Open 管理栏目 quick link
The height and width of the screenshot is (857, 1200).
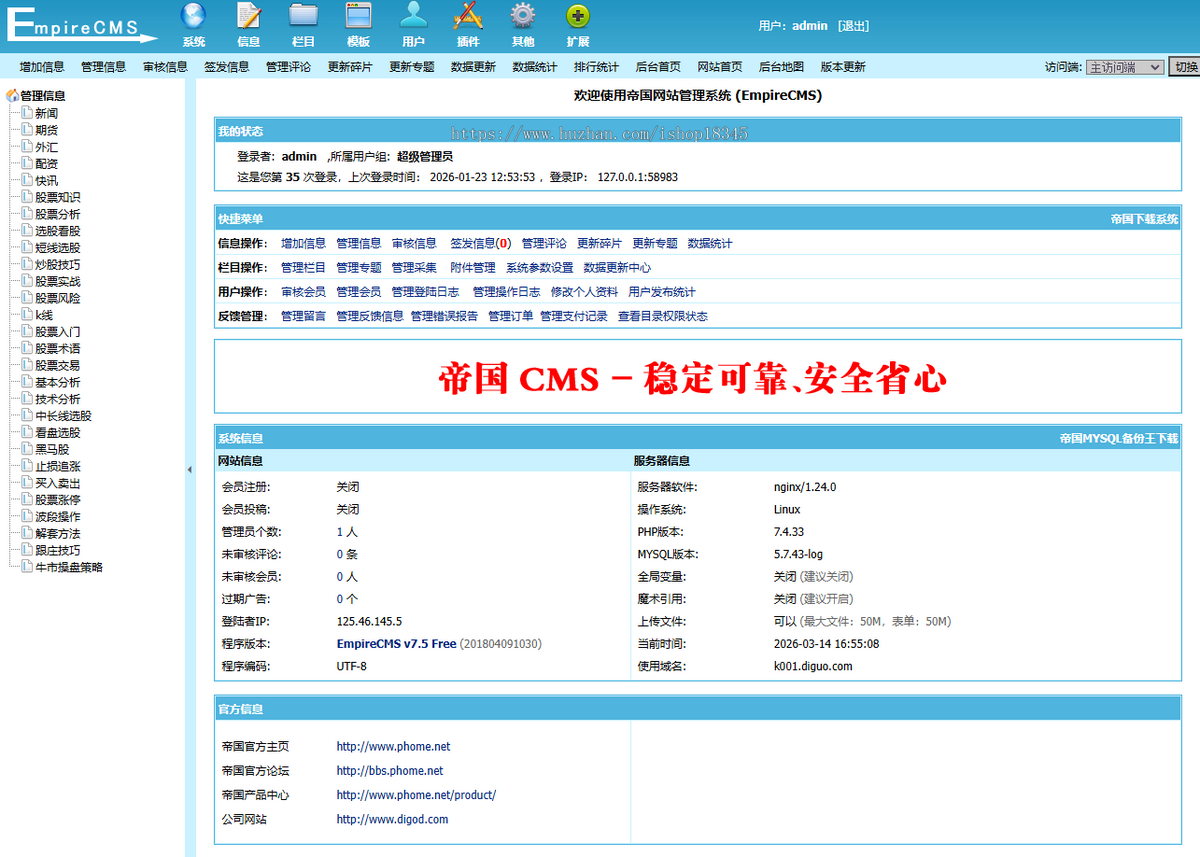303,268
